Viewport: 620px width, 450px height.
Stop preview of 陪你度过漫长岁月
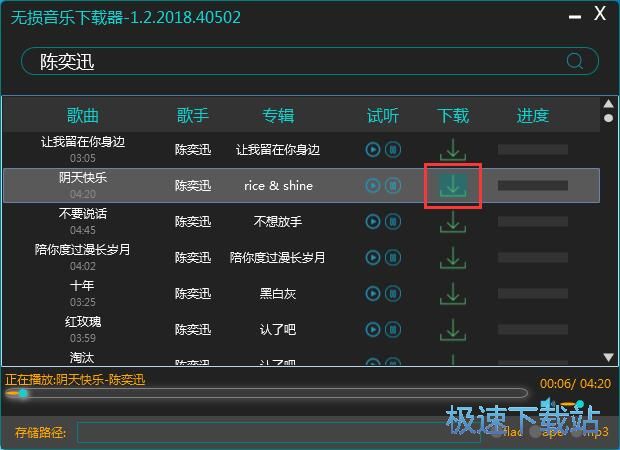[394, 258]
